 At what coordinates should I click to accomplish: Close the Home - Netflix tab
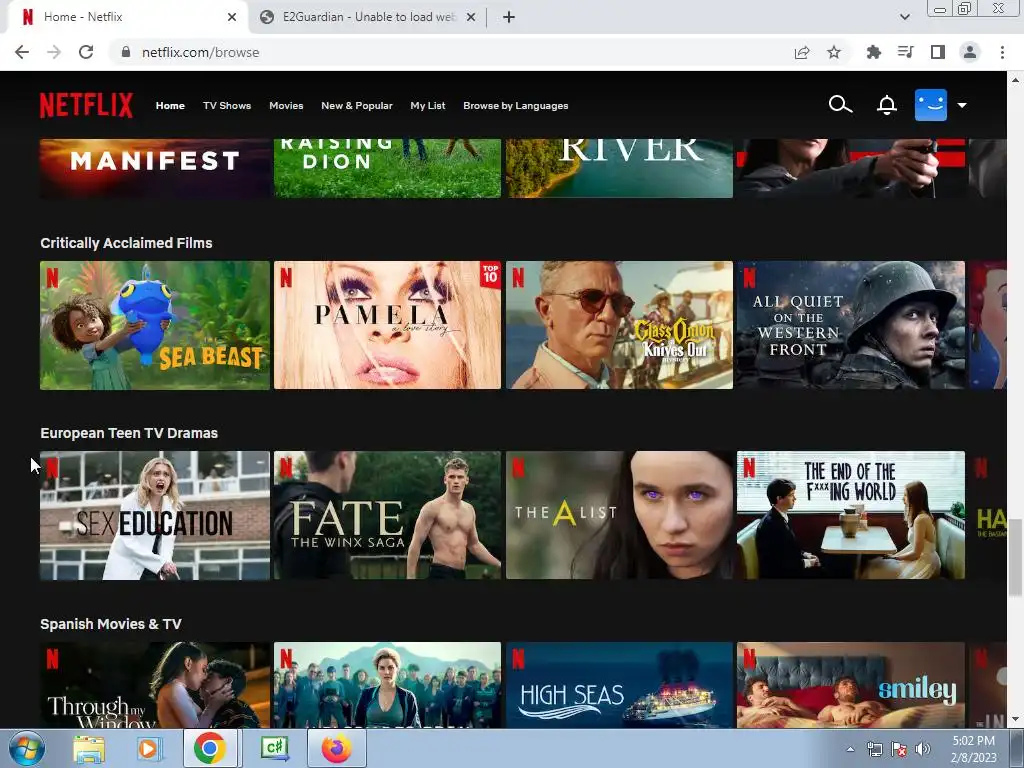[x=232, y=17]
